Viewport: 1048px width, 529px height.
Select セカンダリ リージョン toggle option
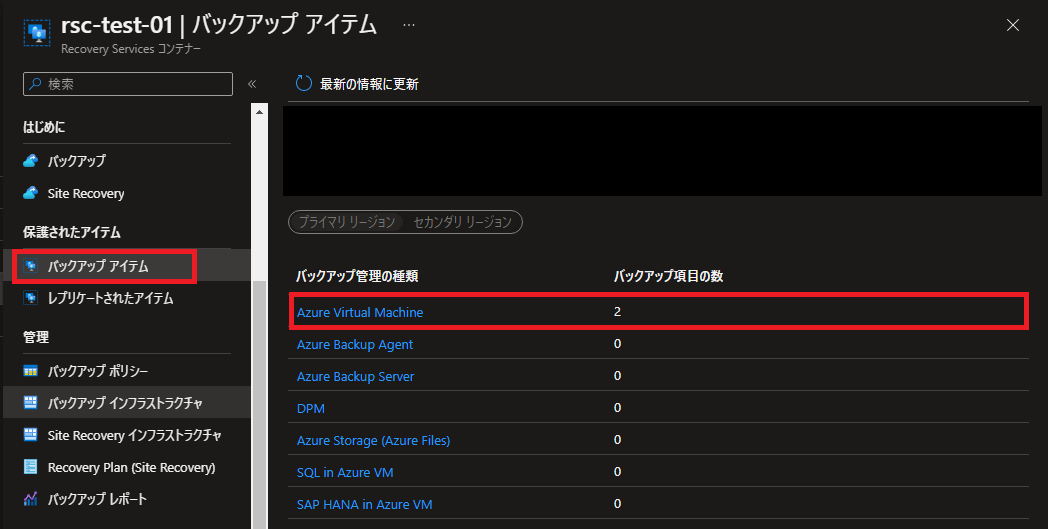tap(463, 222)
